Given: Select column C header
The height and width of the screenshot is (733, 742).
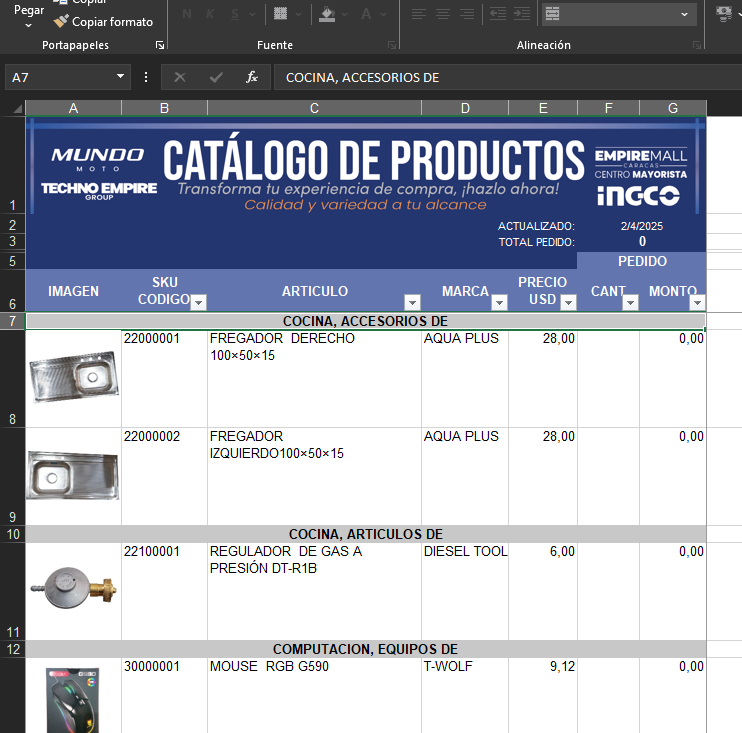Looking at the screenshot, I should coord(314,108).
